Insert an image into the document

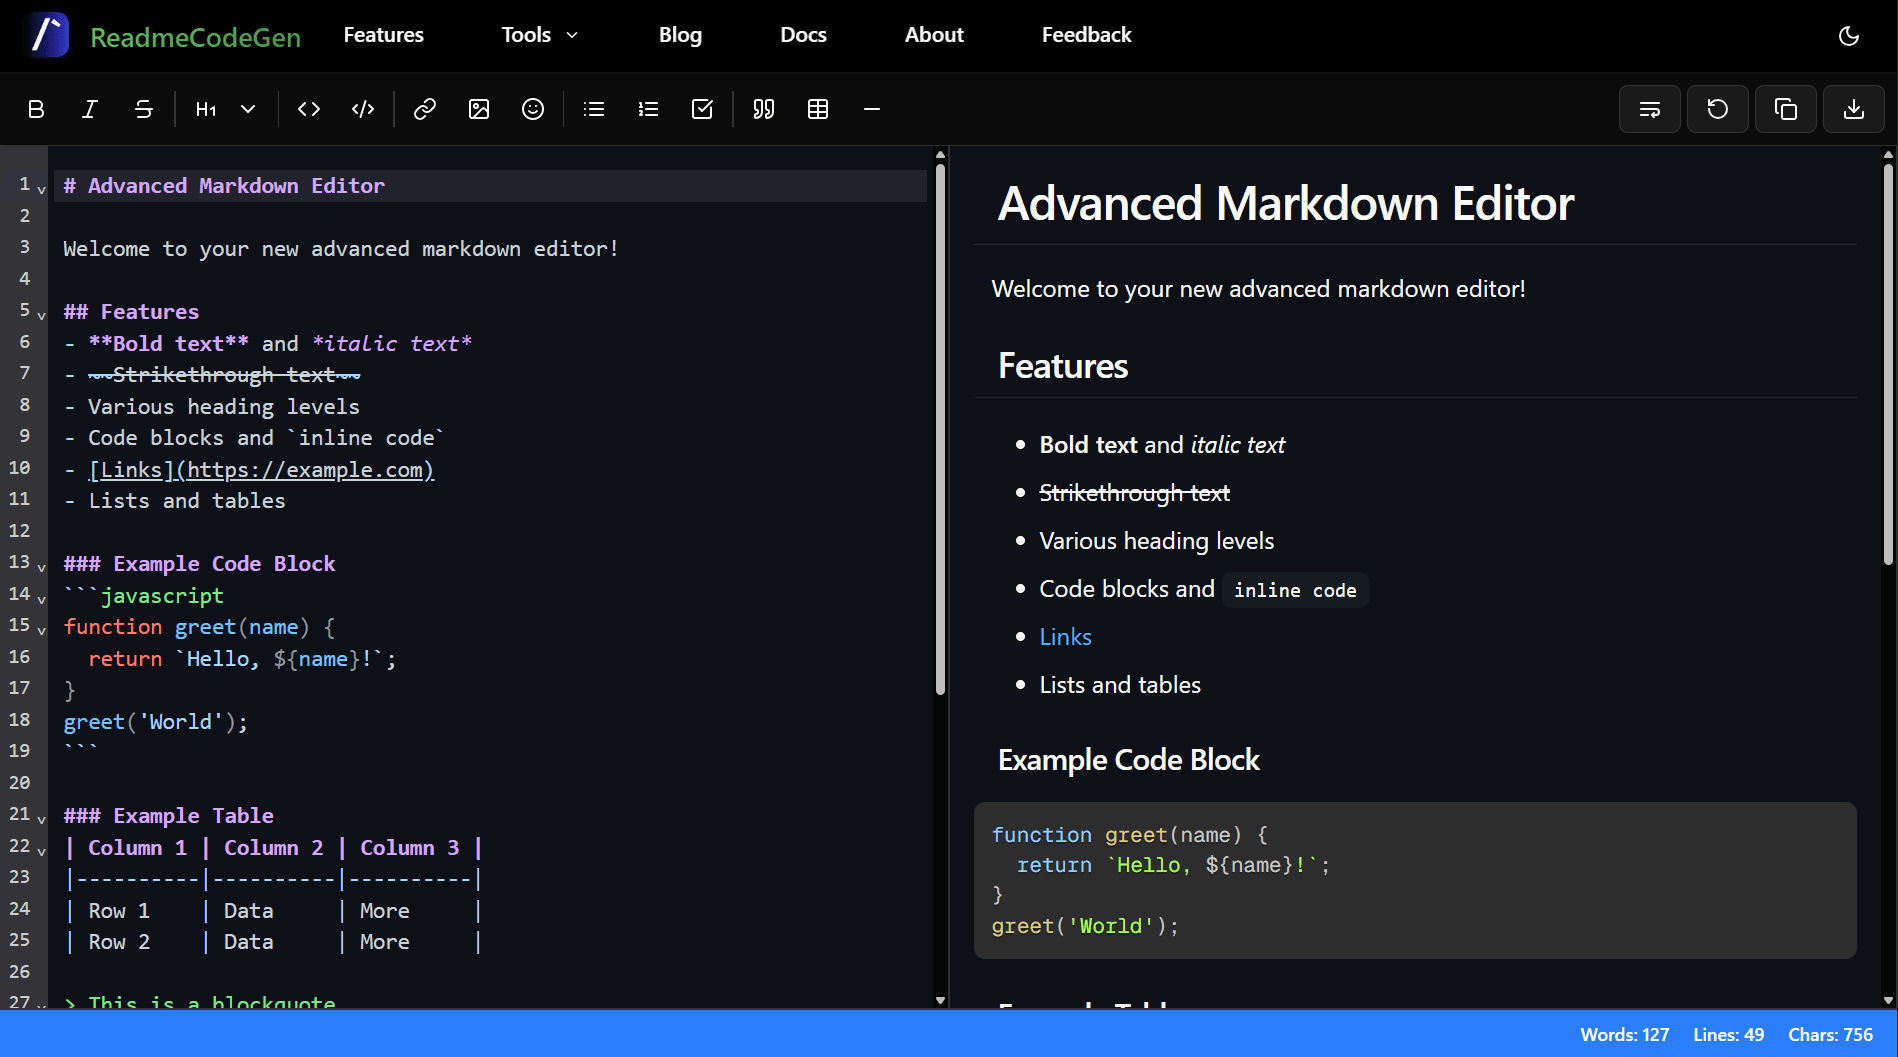click(x=478, y=109)
